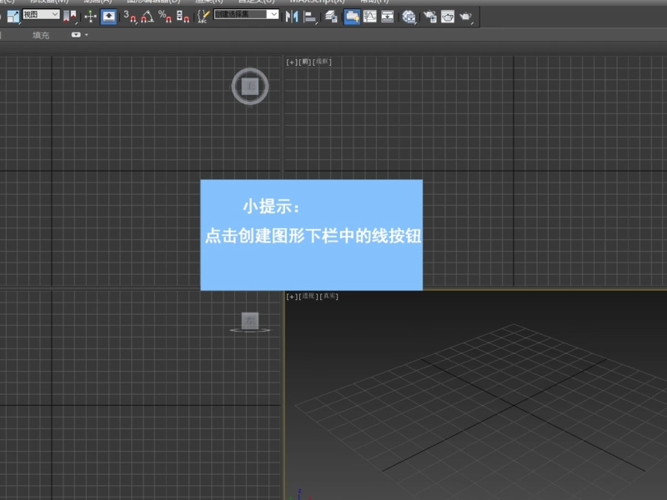Click the compass ring under the left viewport ViewCube

click(250, 330)
